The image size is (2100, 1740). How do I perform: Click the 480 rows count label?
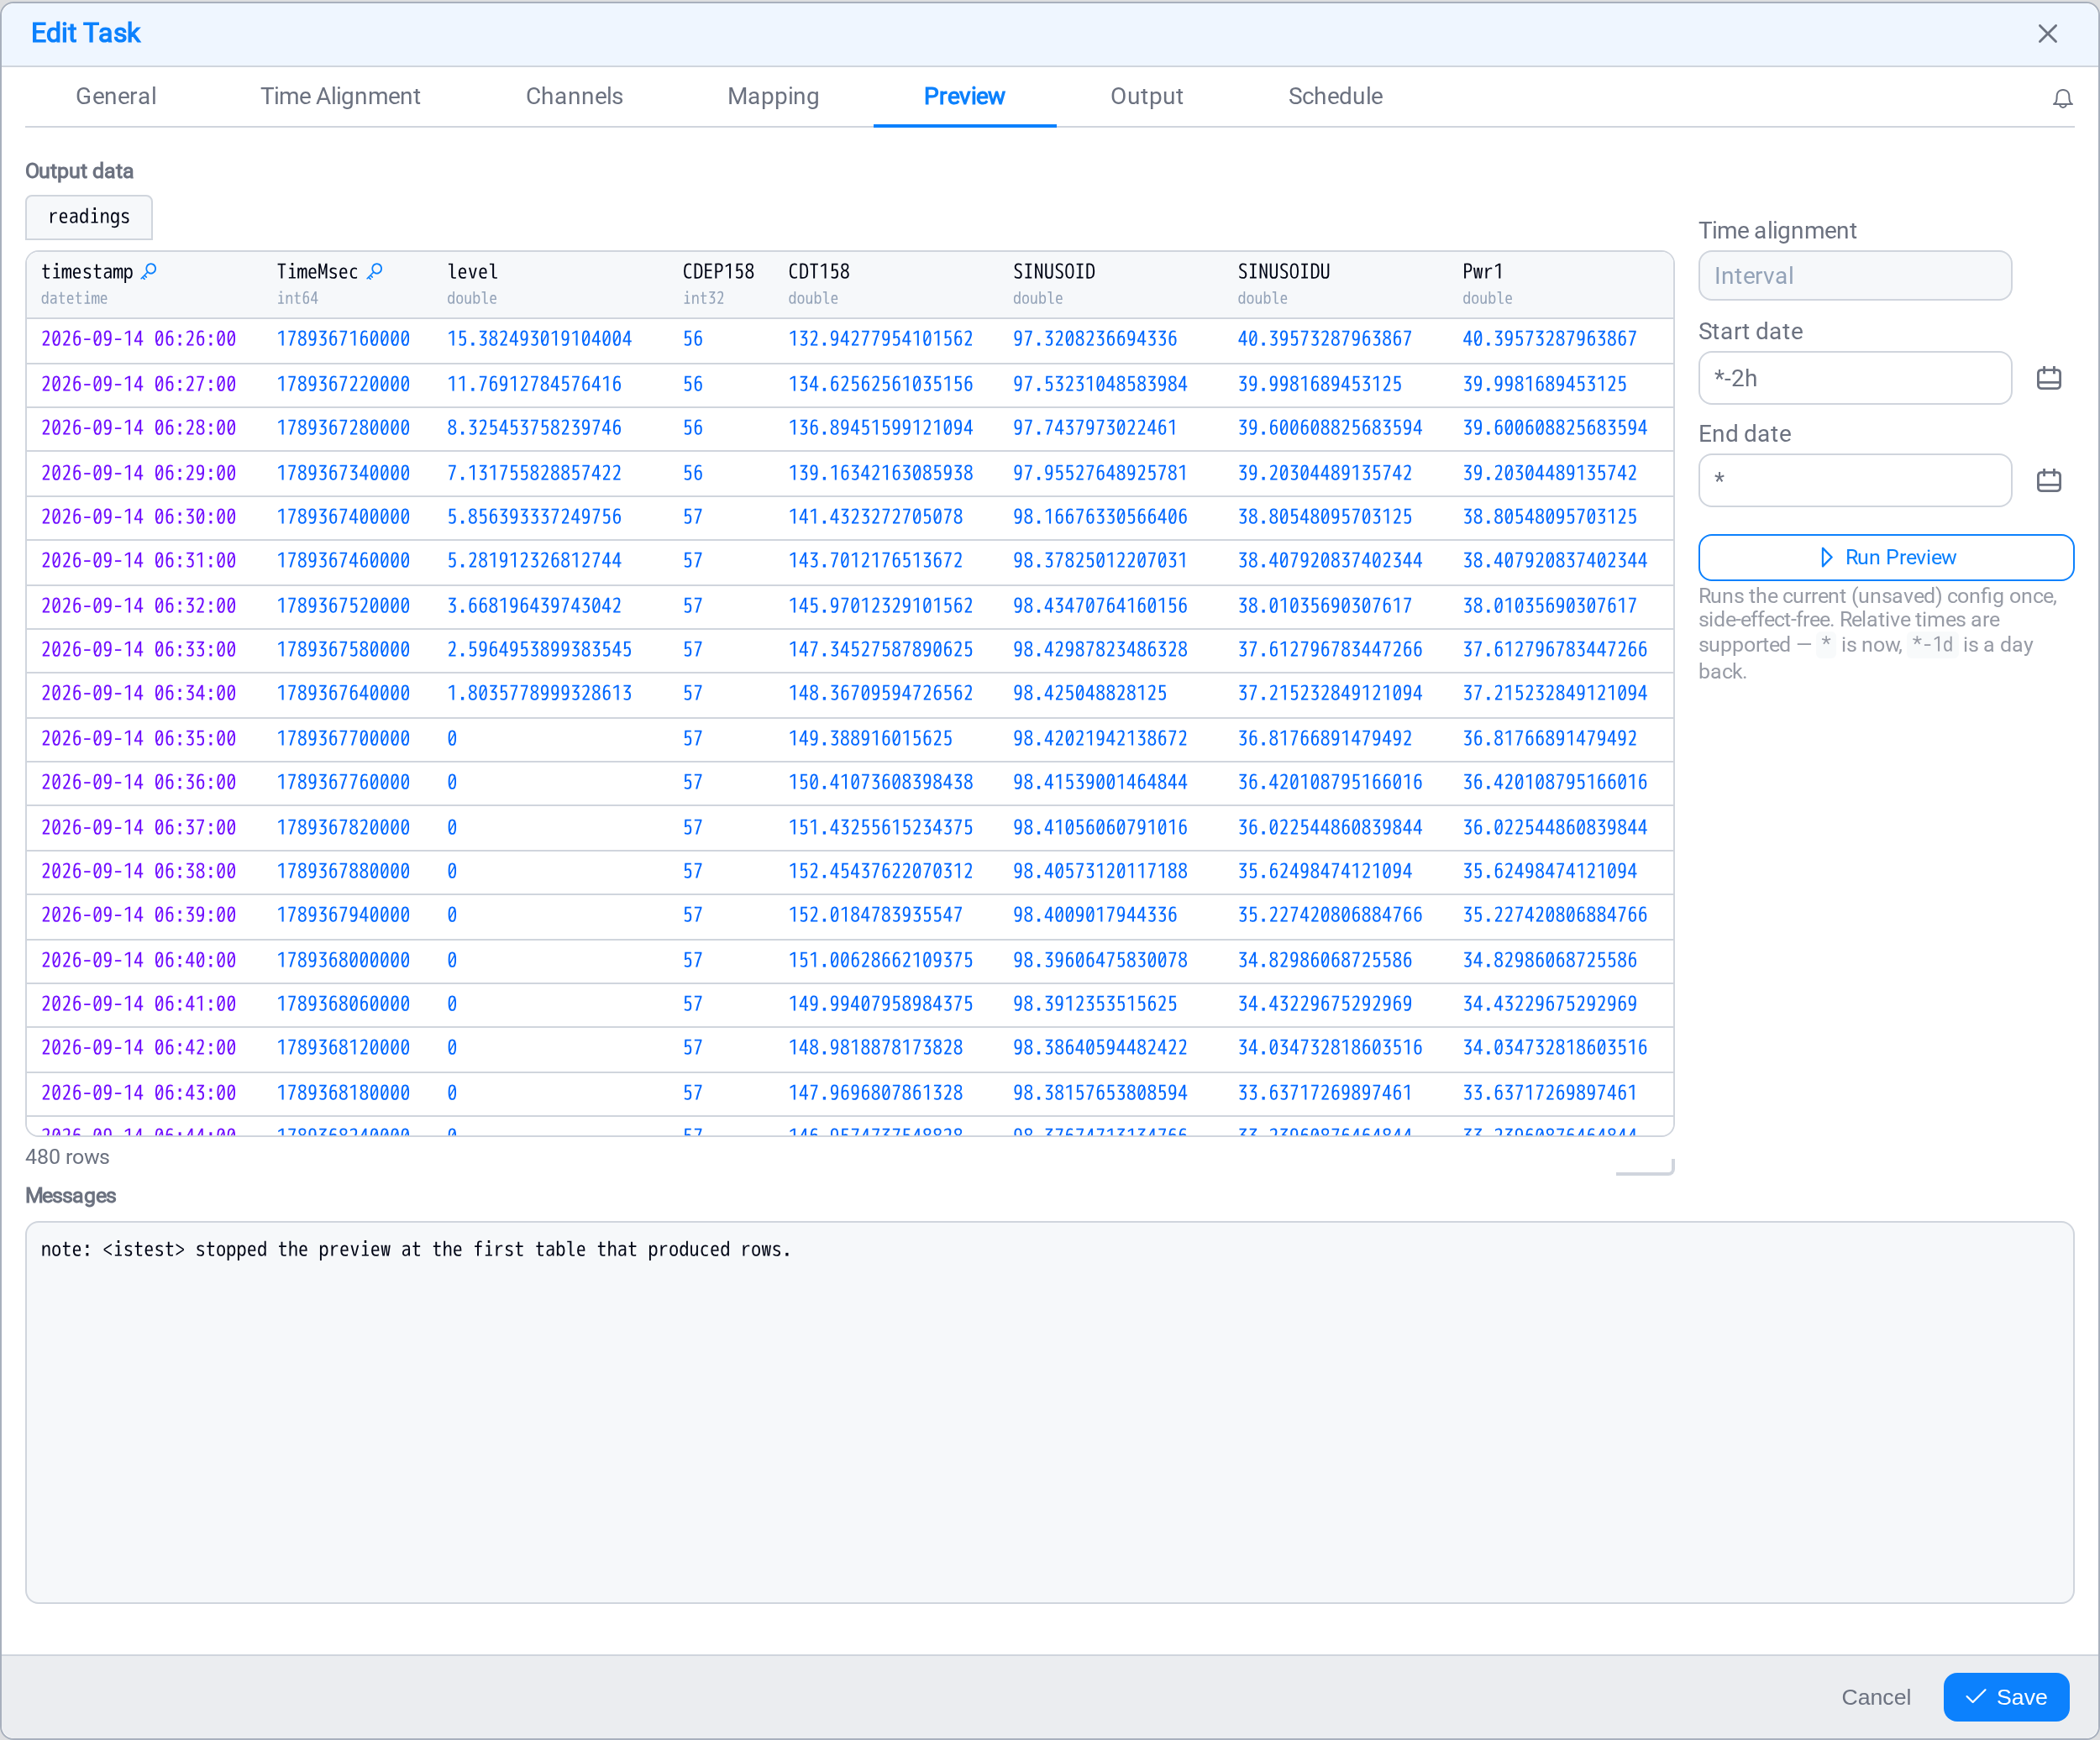[x=67, y=1156]
